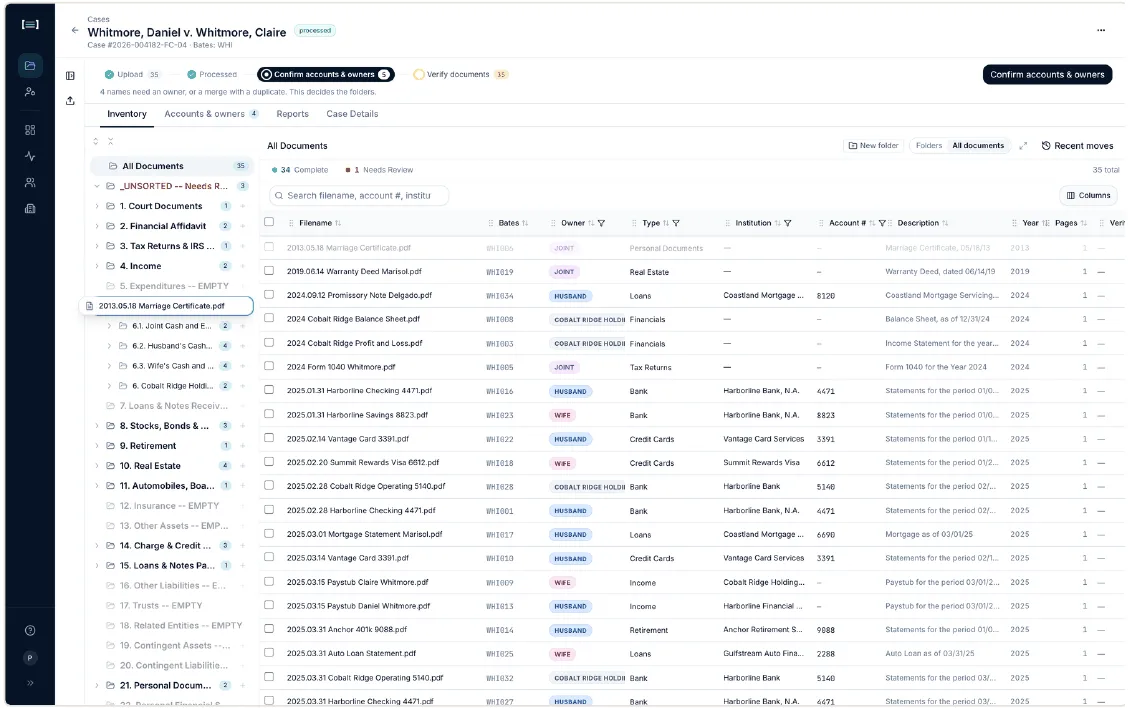This screenshot has height=708, width=1128.
Task: Open the Institution column filter funnel
Action: click(x=788, y=223)
